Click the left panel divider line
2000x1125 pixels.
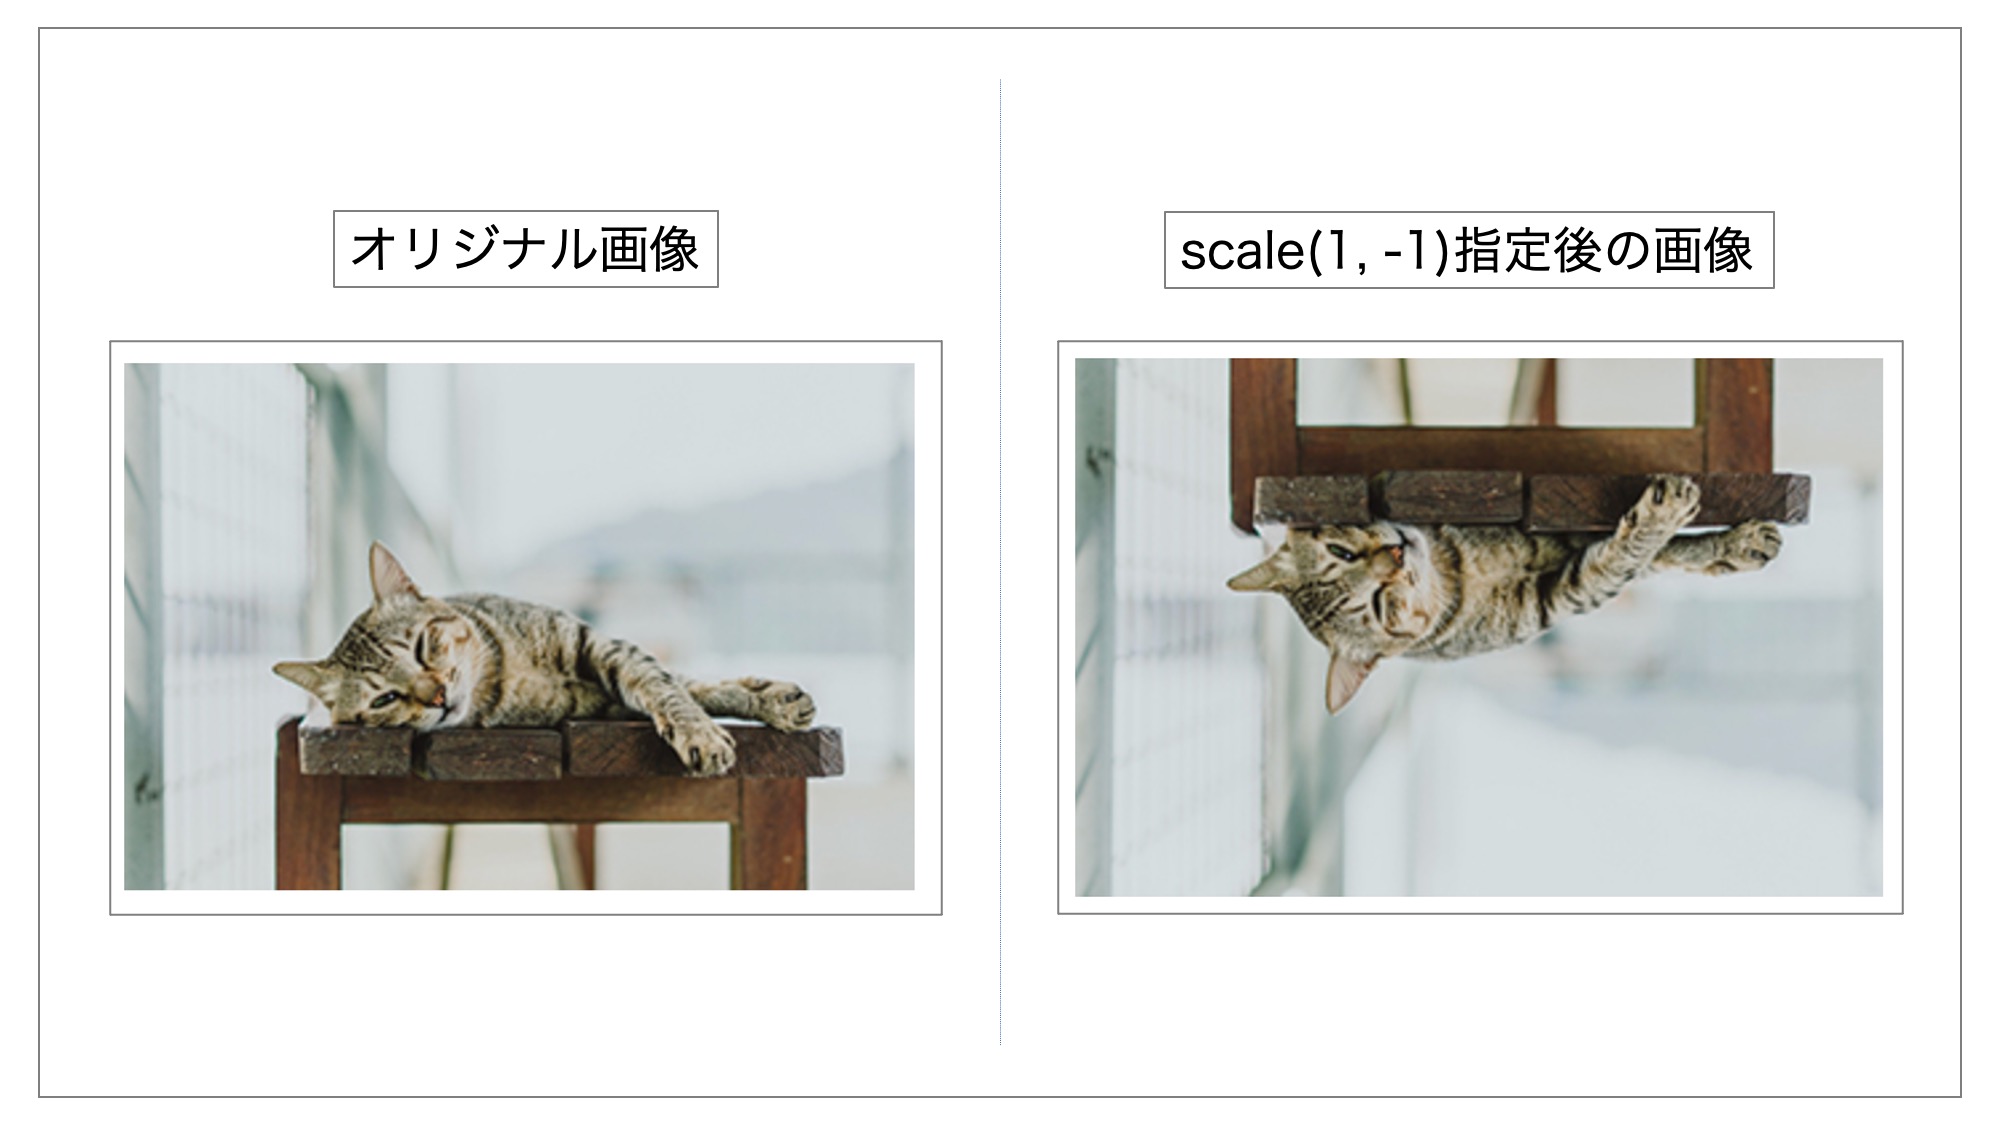click(x=1000, y=563)
